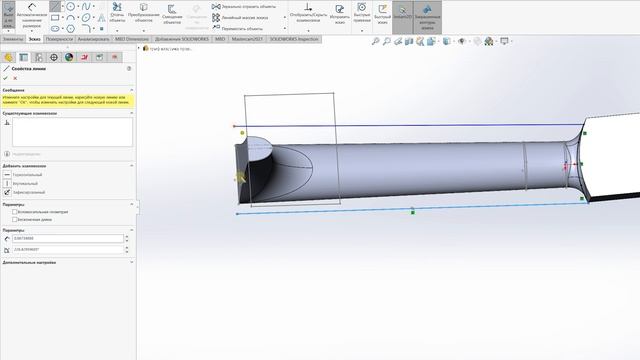This screenshot has width=640, height=360.
Task: Open the Spline tool dropdown arrow
Action: click(x=93, y=6)
